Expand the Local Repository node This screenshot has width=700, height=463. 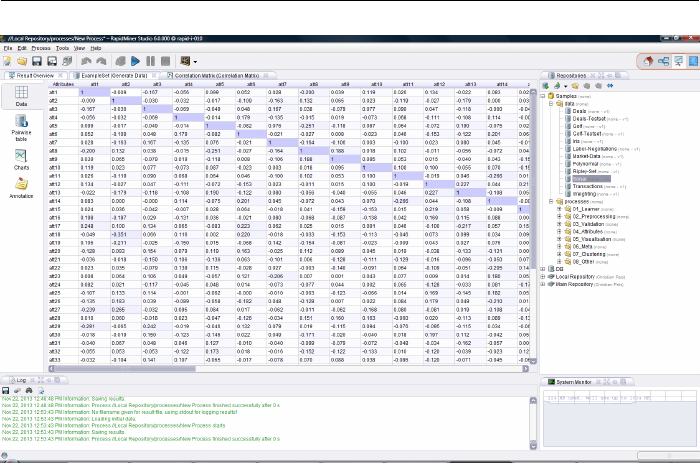tap(544, 275)
